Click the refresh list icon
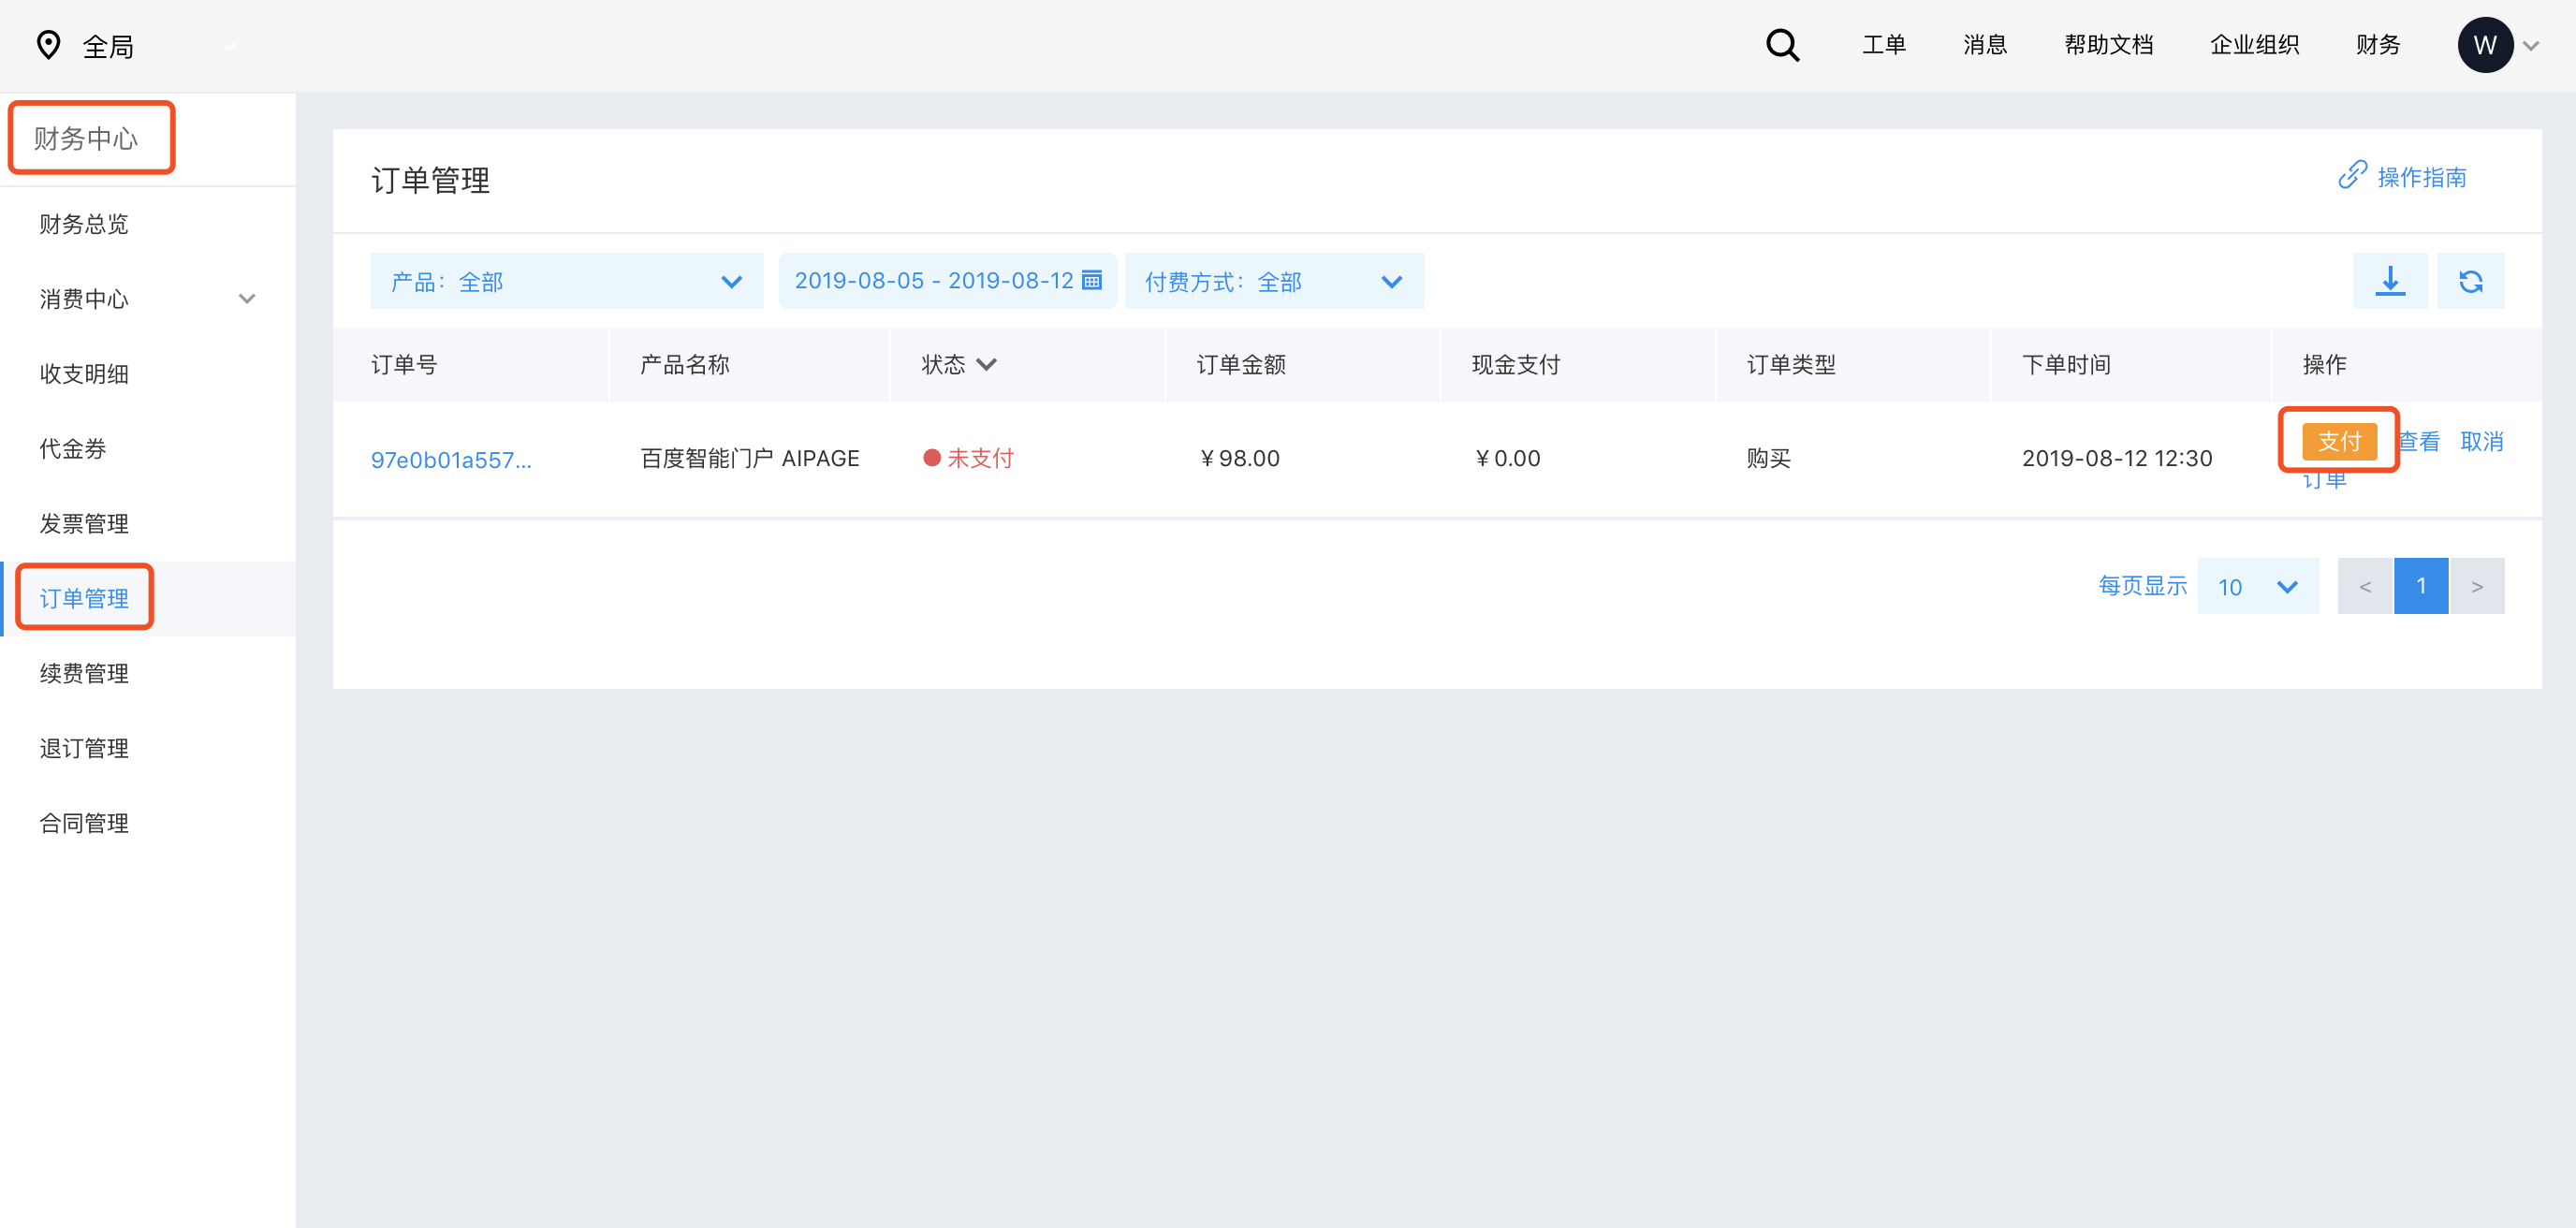This screenshot has width=2576, height=1228. click(2470, 281)
